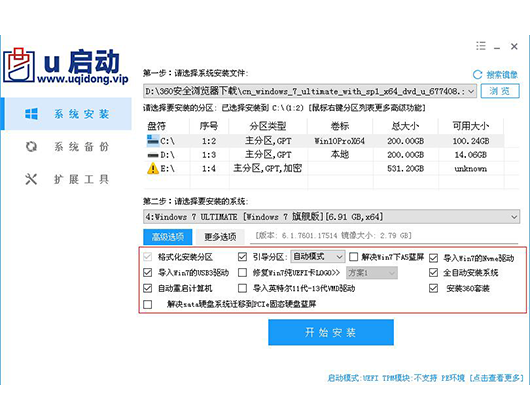Image resolution: width=530 pixels, height=420 pixels.
Task: Switch to the 更多选项 tab
Action: click(220, 237)
